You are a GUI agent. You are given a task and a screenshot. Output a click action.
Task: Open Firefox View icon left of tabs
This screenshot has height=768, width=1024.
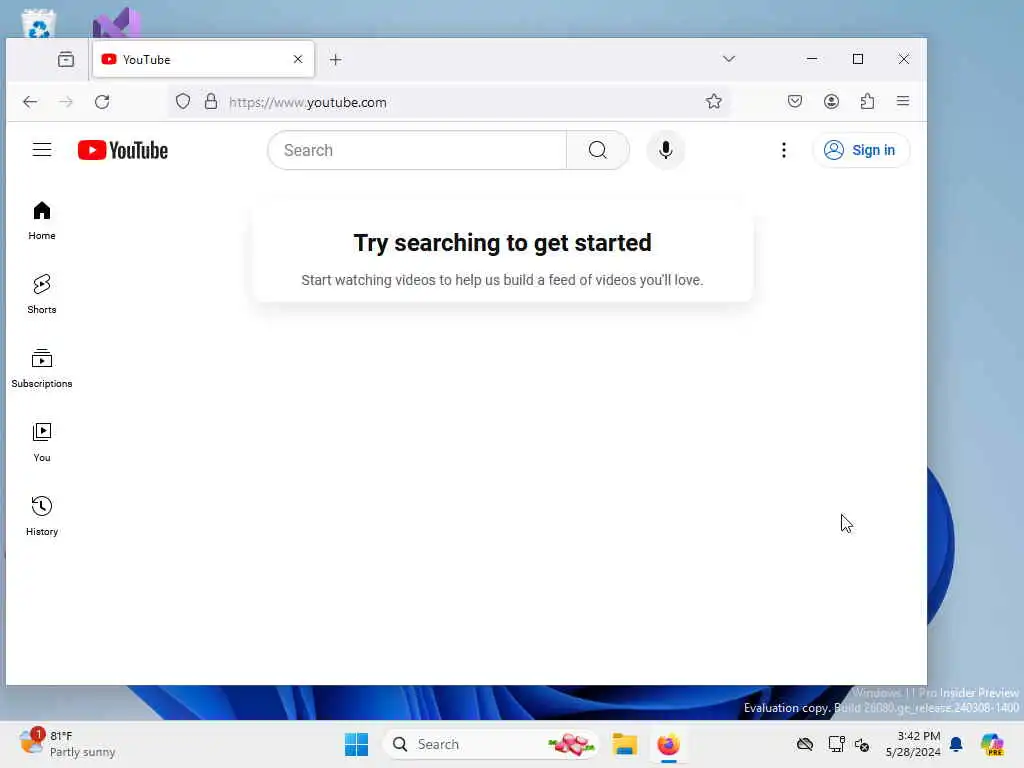(66, 59)
